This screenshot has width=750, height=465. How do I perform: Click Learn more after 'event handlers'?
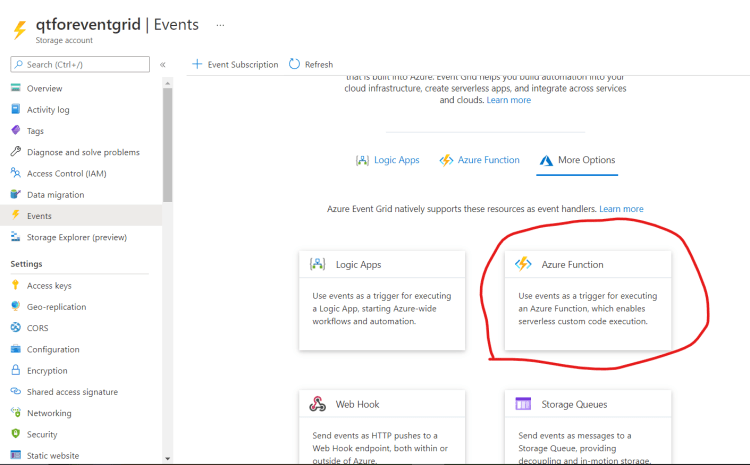coord(621,209)
